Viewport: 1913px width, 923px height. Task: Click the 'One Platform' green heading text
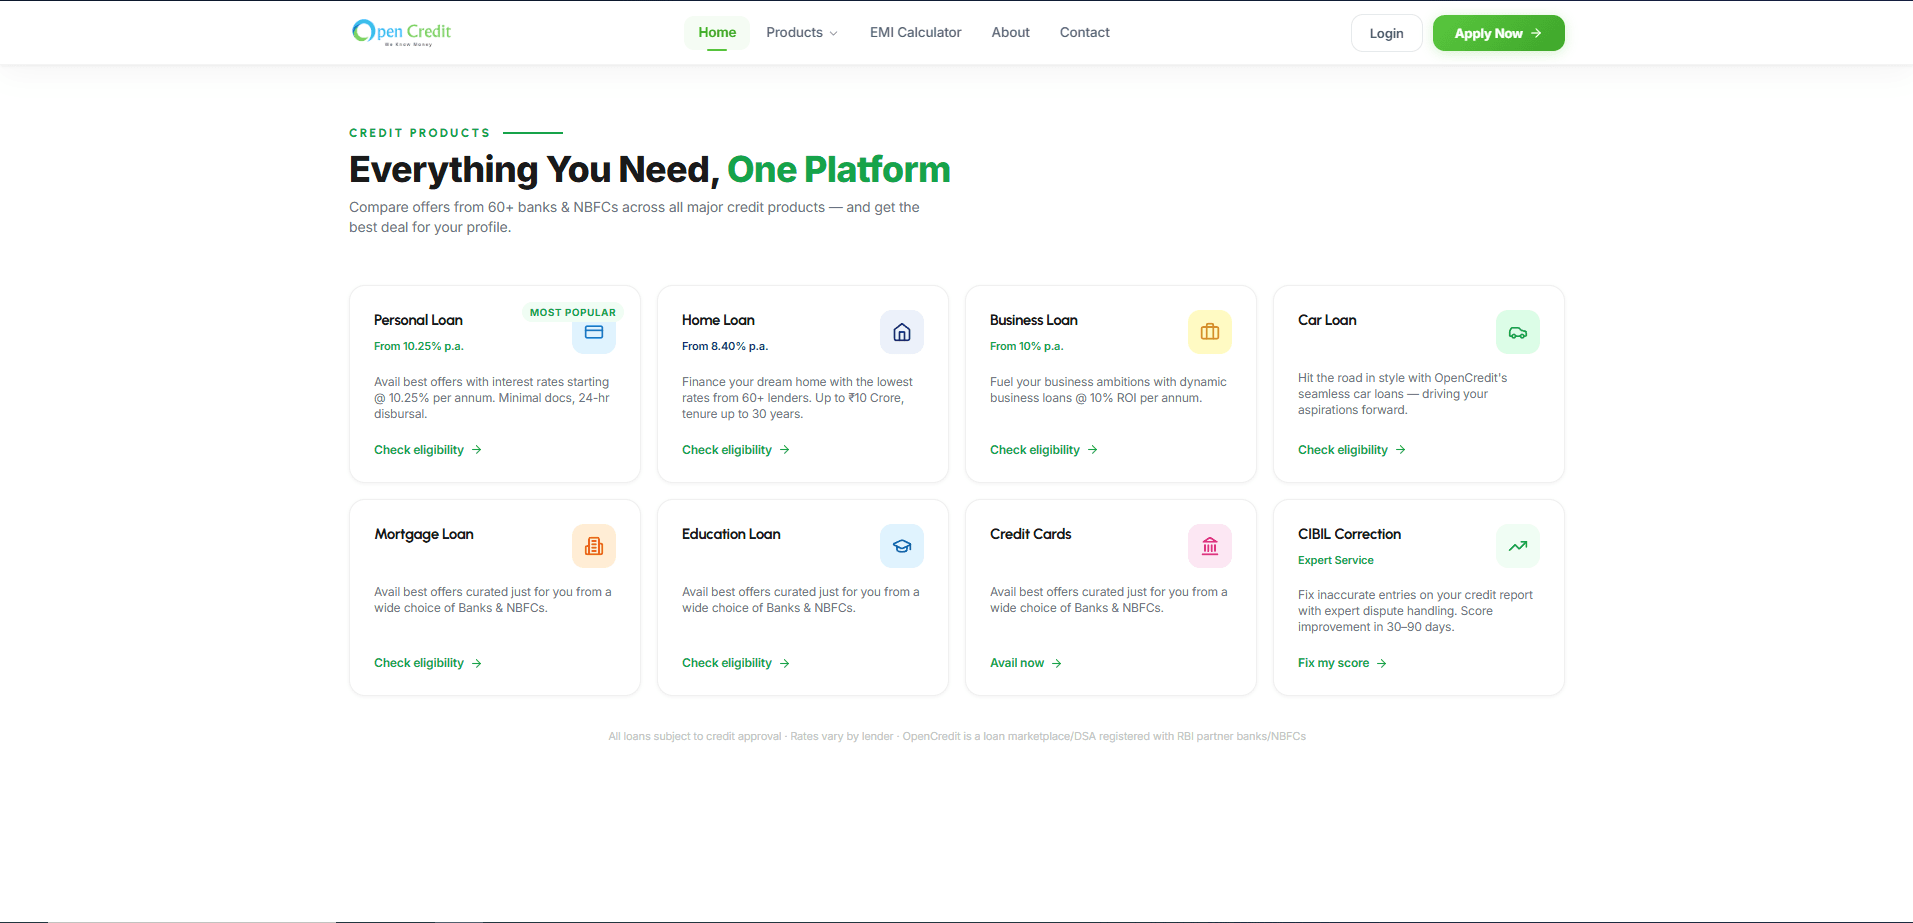coord(839,170)
